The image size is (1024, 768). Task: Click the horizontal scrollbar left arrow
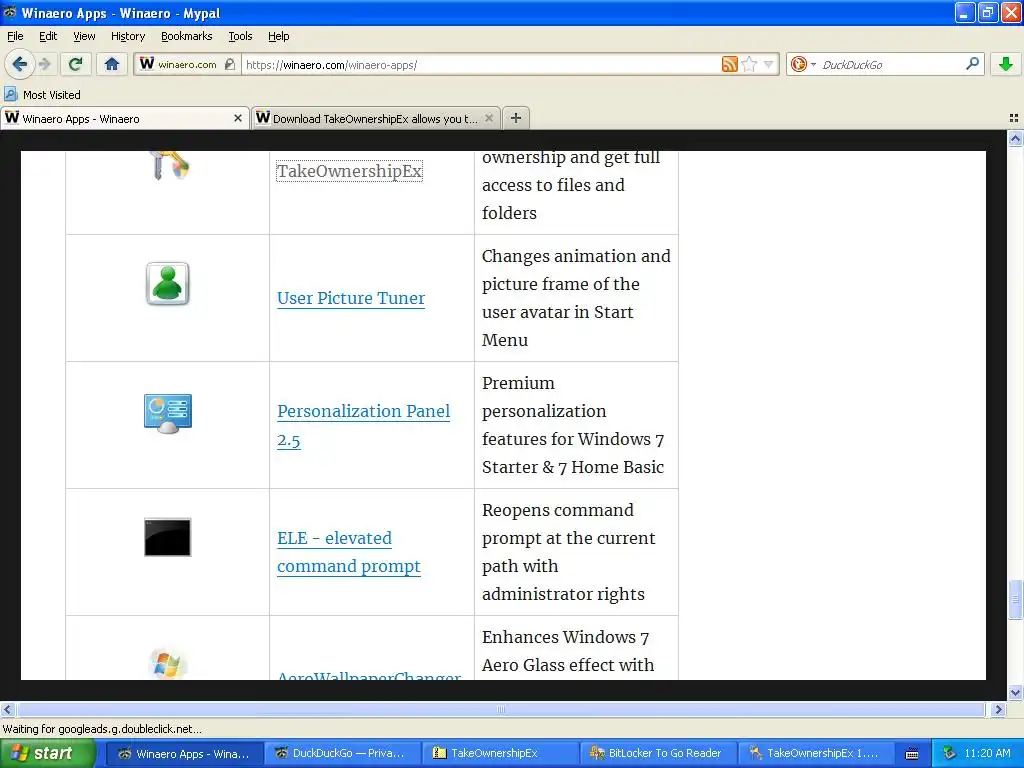(x=7, y=709)
